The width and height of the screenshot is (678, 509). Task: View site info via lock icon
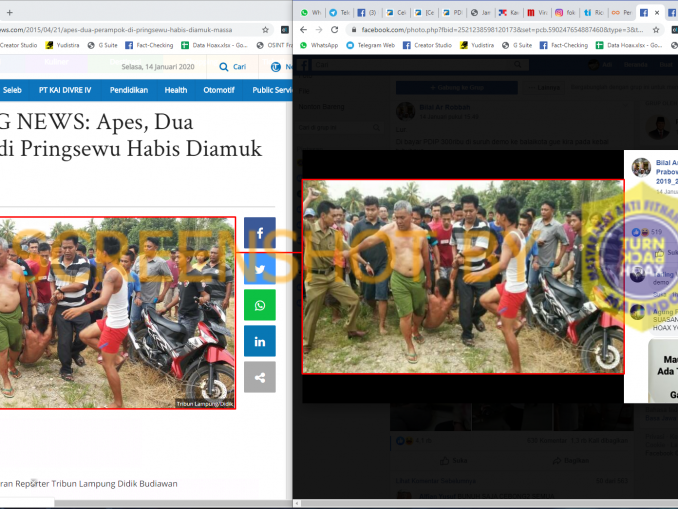(354, 30)
